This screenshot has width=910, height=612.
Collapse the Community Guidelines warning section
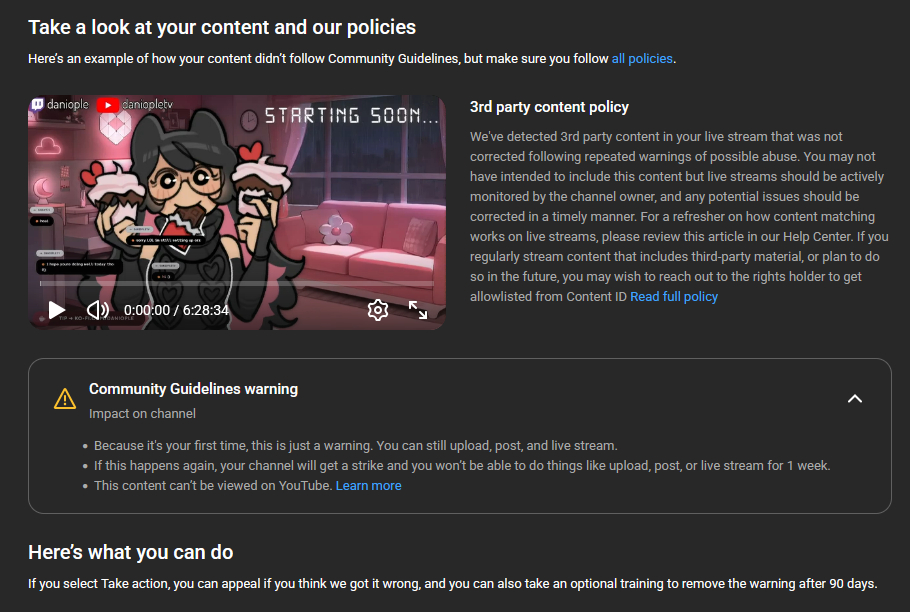point(855,399)
